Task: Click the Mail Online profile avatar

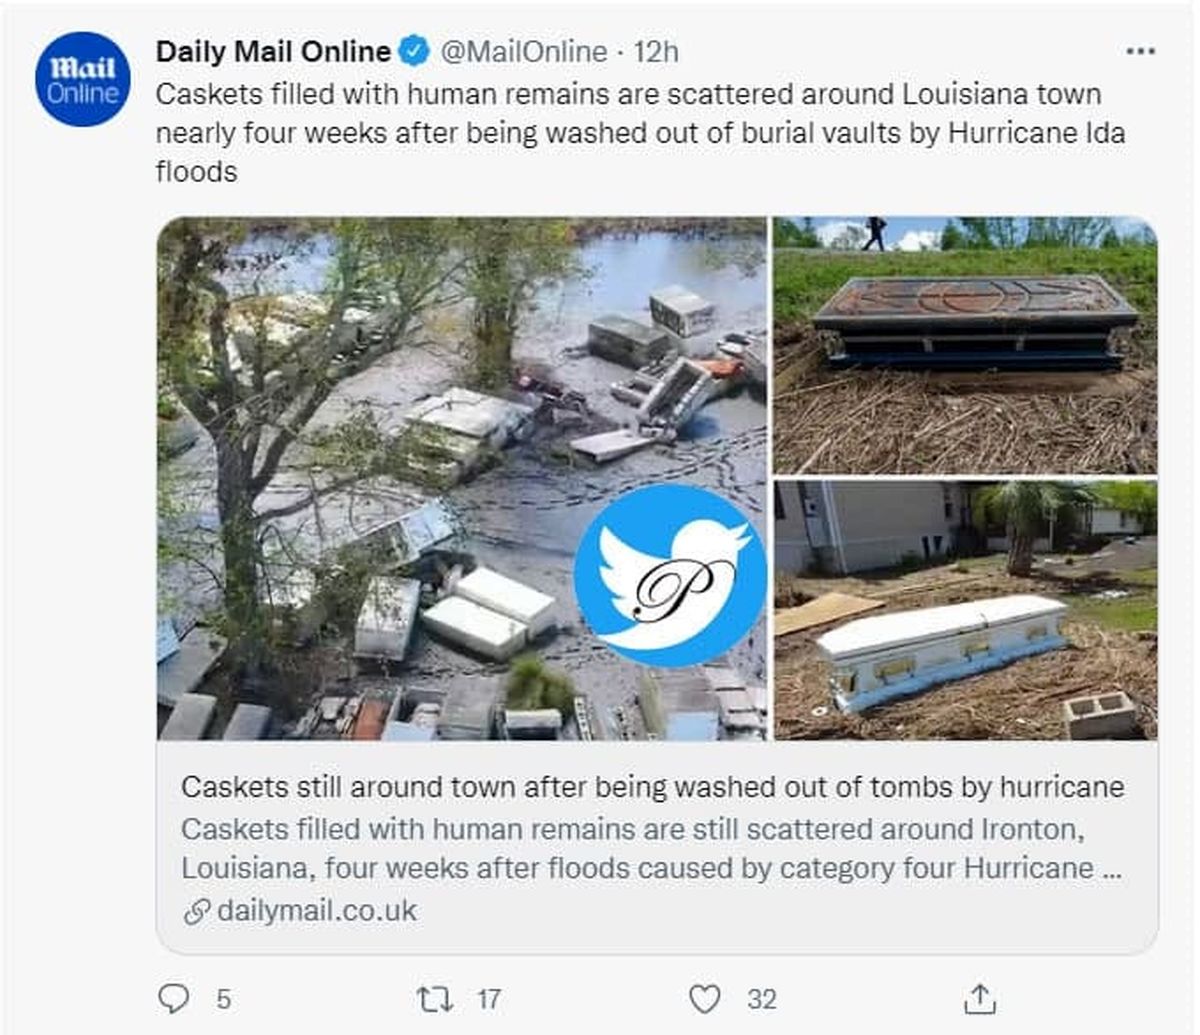Action: coord(82,79)
